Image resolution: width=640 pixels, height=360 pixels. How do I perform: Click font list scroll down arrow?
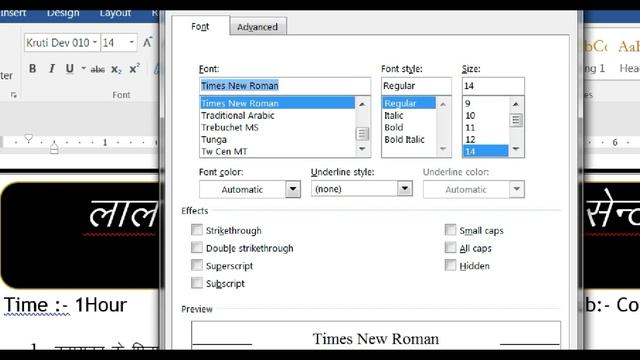362,149
